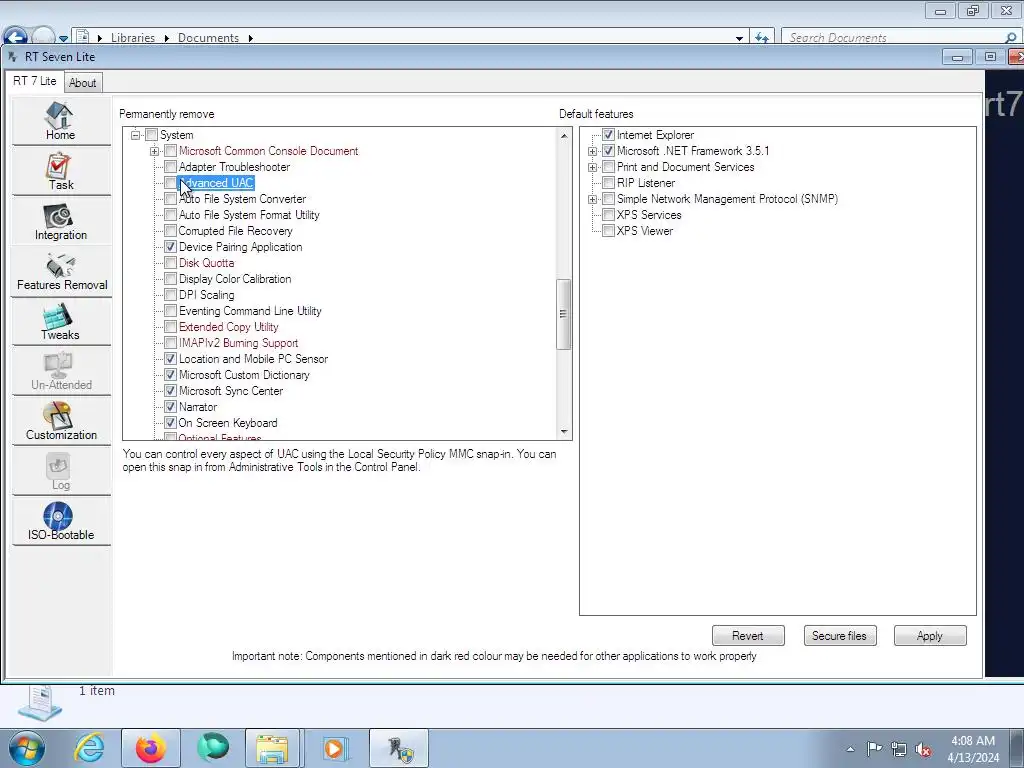The width and height of the screenshot is (1024, 768).
Task: Uncheck On Screen Keyboard checkbox
Action: point(170,423)
